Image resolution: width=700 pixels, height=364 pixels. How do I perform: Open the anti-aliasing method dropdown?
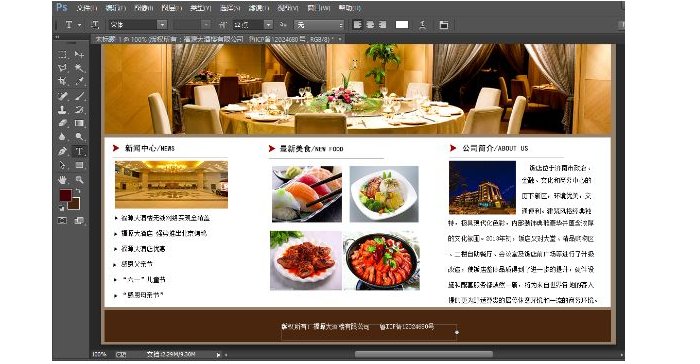coord(319,25)
